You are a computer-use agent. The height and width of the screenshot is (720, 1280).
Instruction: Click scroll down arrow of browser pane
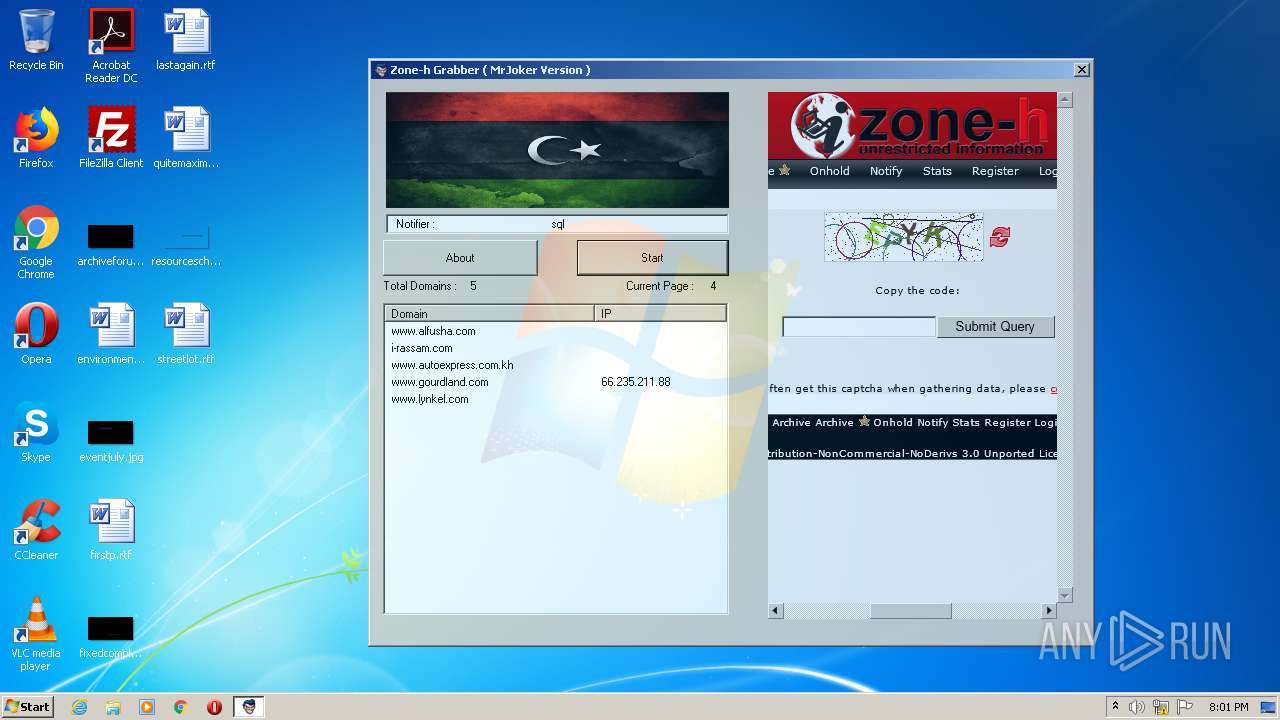(1065, 595)
